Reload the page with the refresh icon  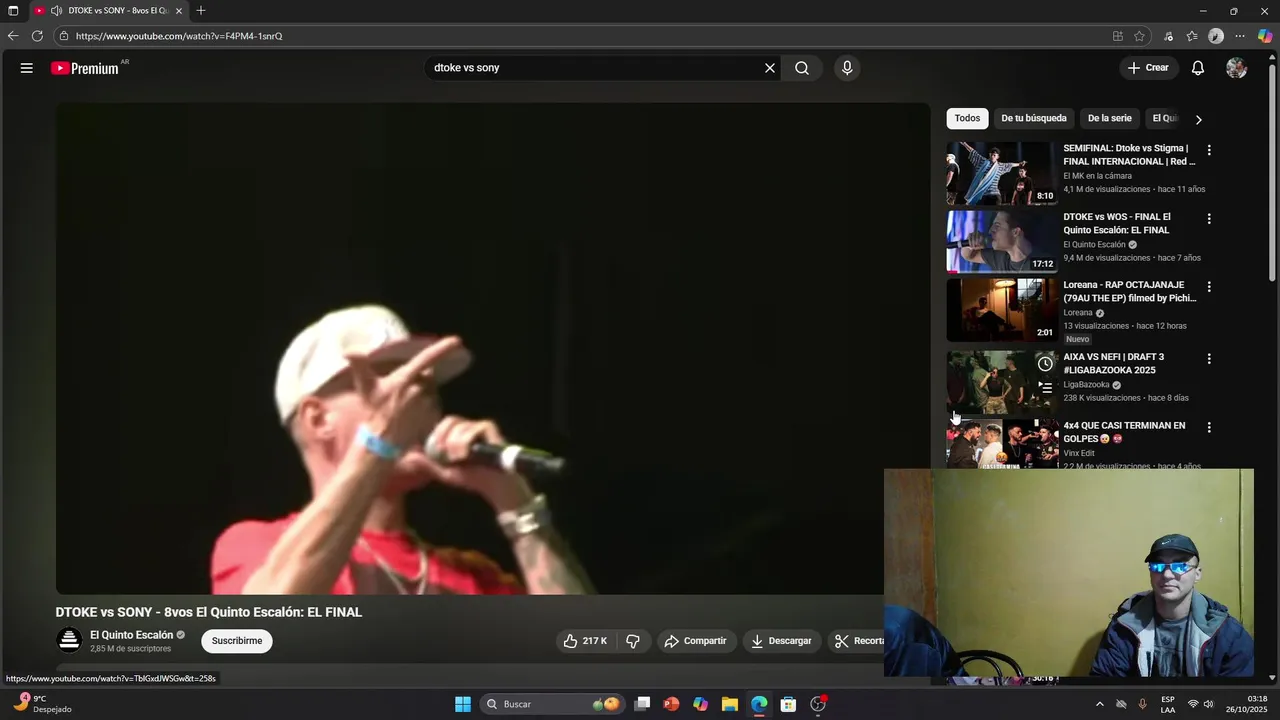tap(37, 36)
